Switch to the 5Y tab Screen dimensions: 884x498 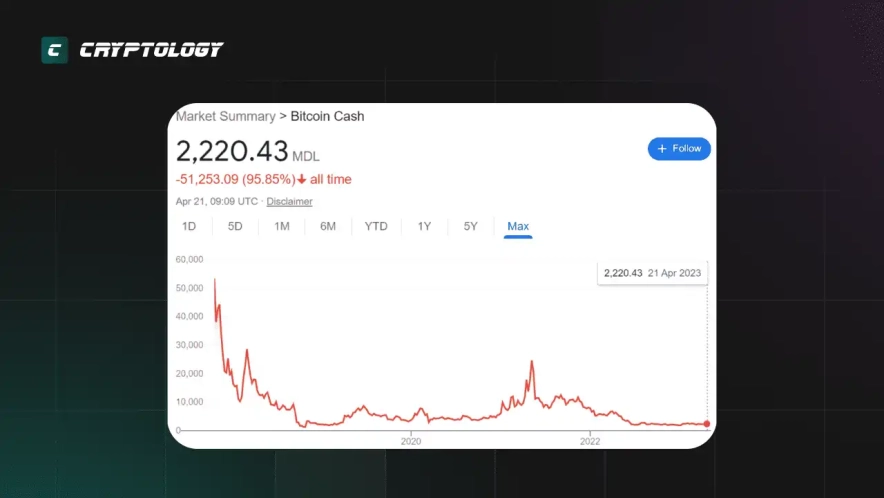coord(471,226)
